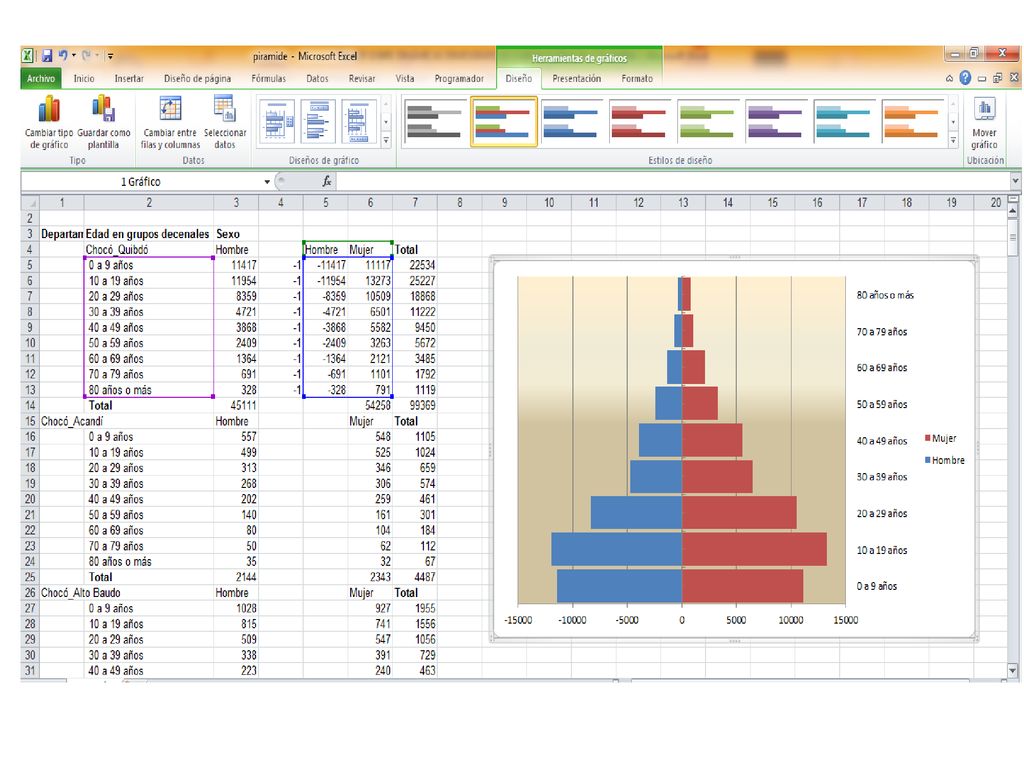Switch to the Programador tab
The height and width of the screenshot is (768, 1024).
pos(459,78)
